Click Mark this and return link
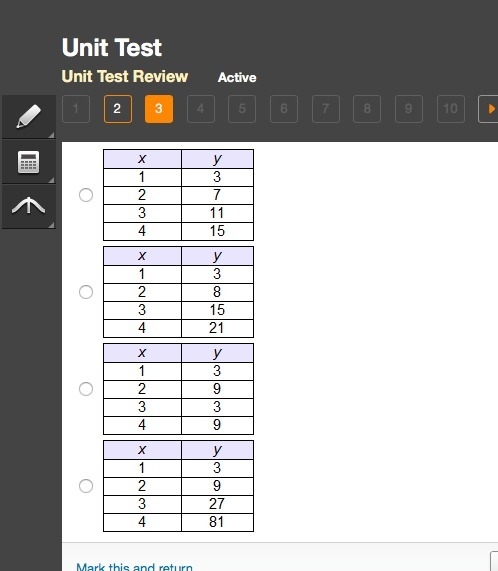This screenshot has width=498, height=571. 134,567
